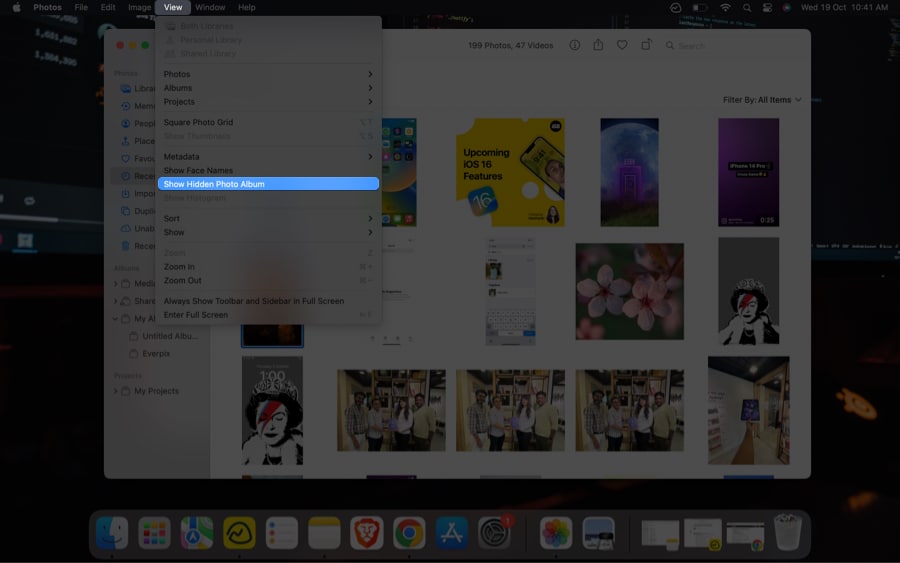Open the 1:00 lock screen Queen wallpaper thumbnail
Viewport: 900px width, 563px height.
(x=272, y=410)
